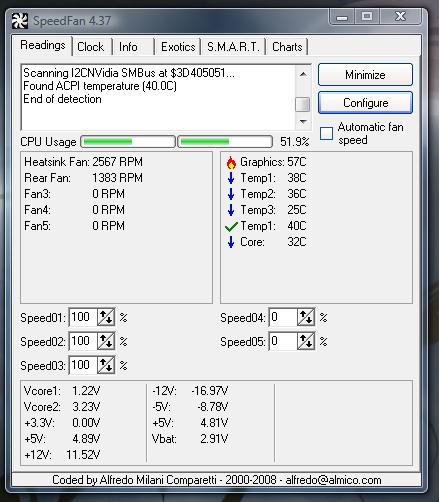
Task: Click the Speed04 spinner arrows
Action: [x=306, y=317]
